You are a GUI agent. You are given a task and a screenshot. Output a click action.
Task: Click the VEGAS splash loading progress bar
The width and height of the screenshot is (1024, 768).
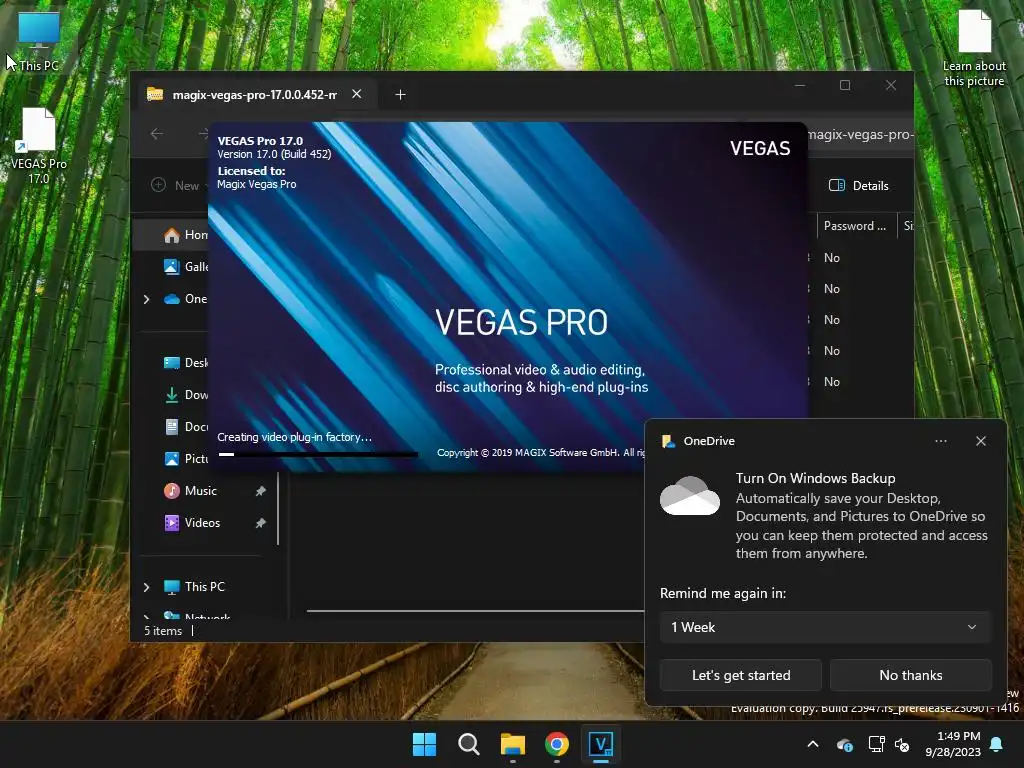pos(317,454)
